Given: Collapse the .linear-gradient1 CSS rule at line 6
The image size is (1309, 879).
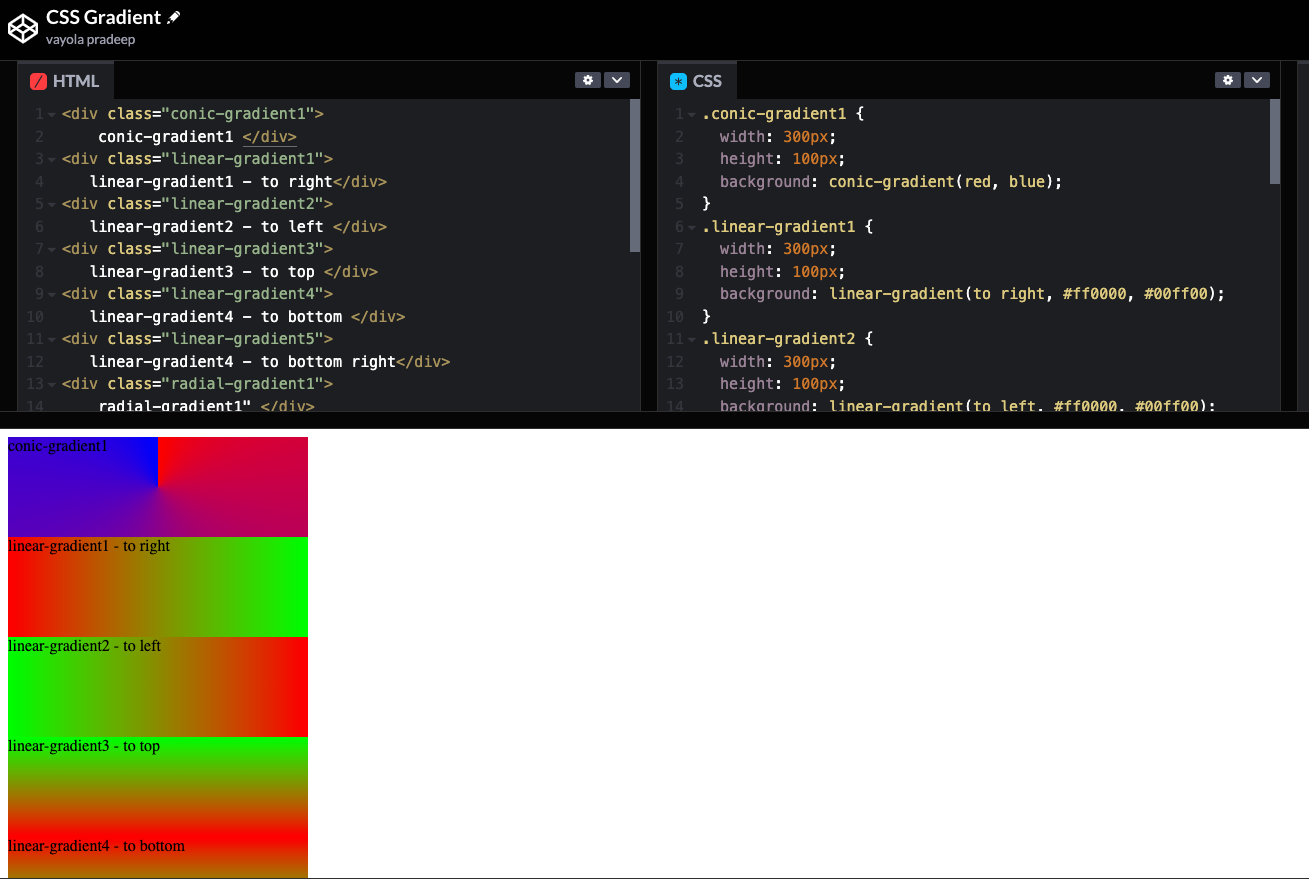Looking at the screenshot, I should click(x=691, y=227).
